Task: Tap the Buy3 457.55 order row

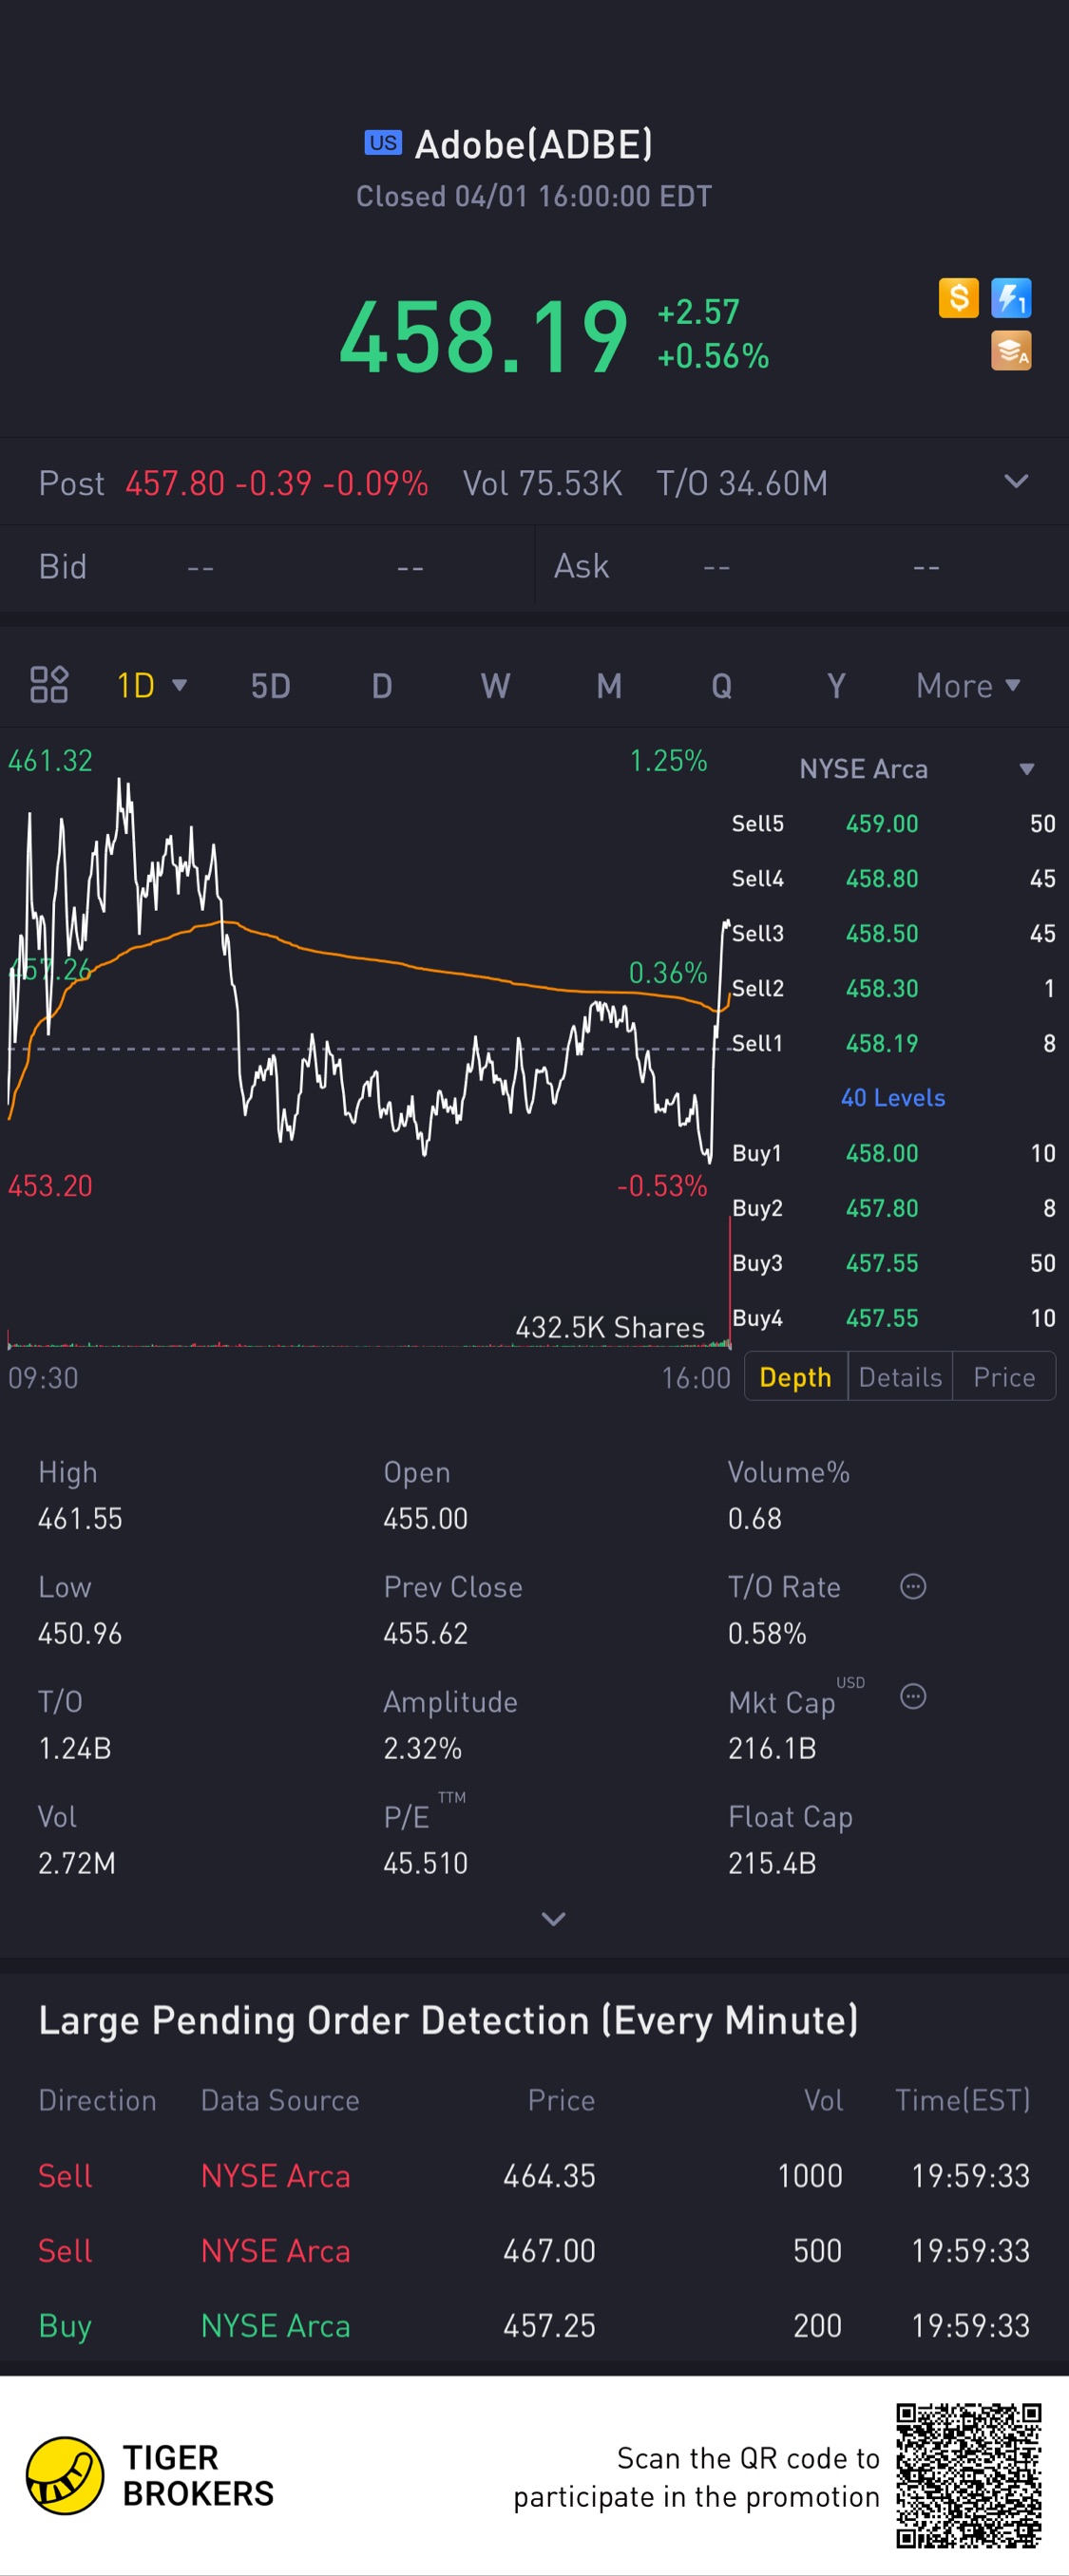Action: coord(893,1264)
